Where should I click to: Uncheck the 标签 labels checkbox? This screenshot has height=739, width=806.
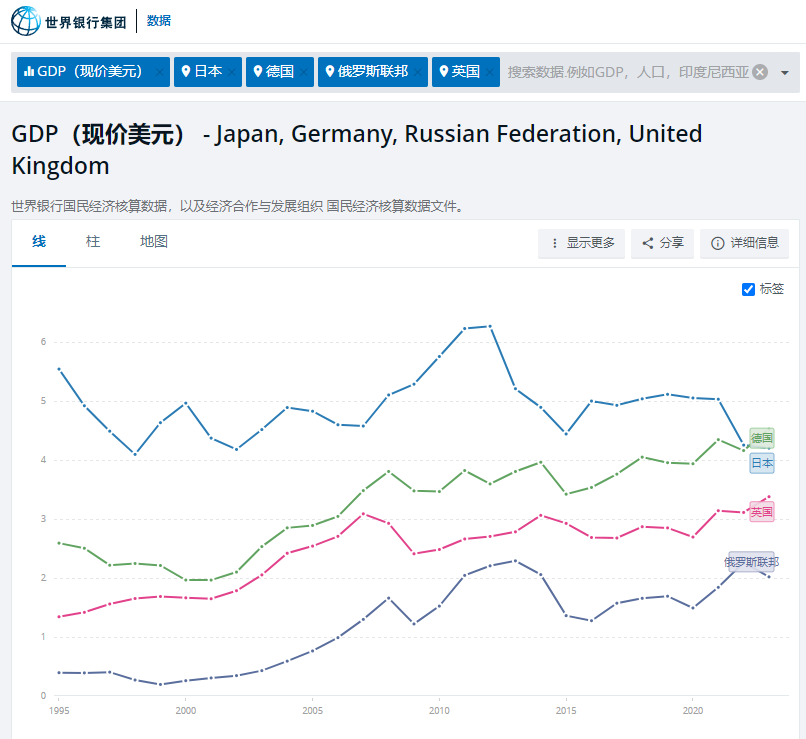748,289
